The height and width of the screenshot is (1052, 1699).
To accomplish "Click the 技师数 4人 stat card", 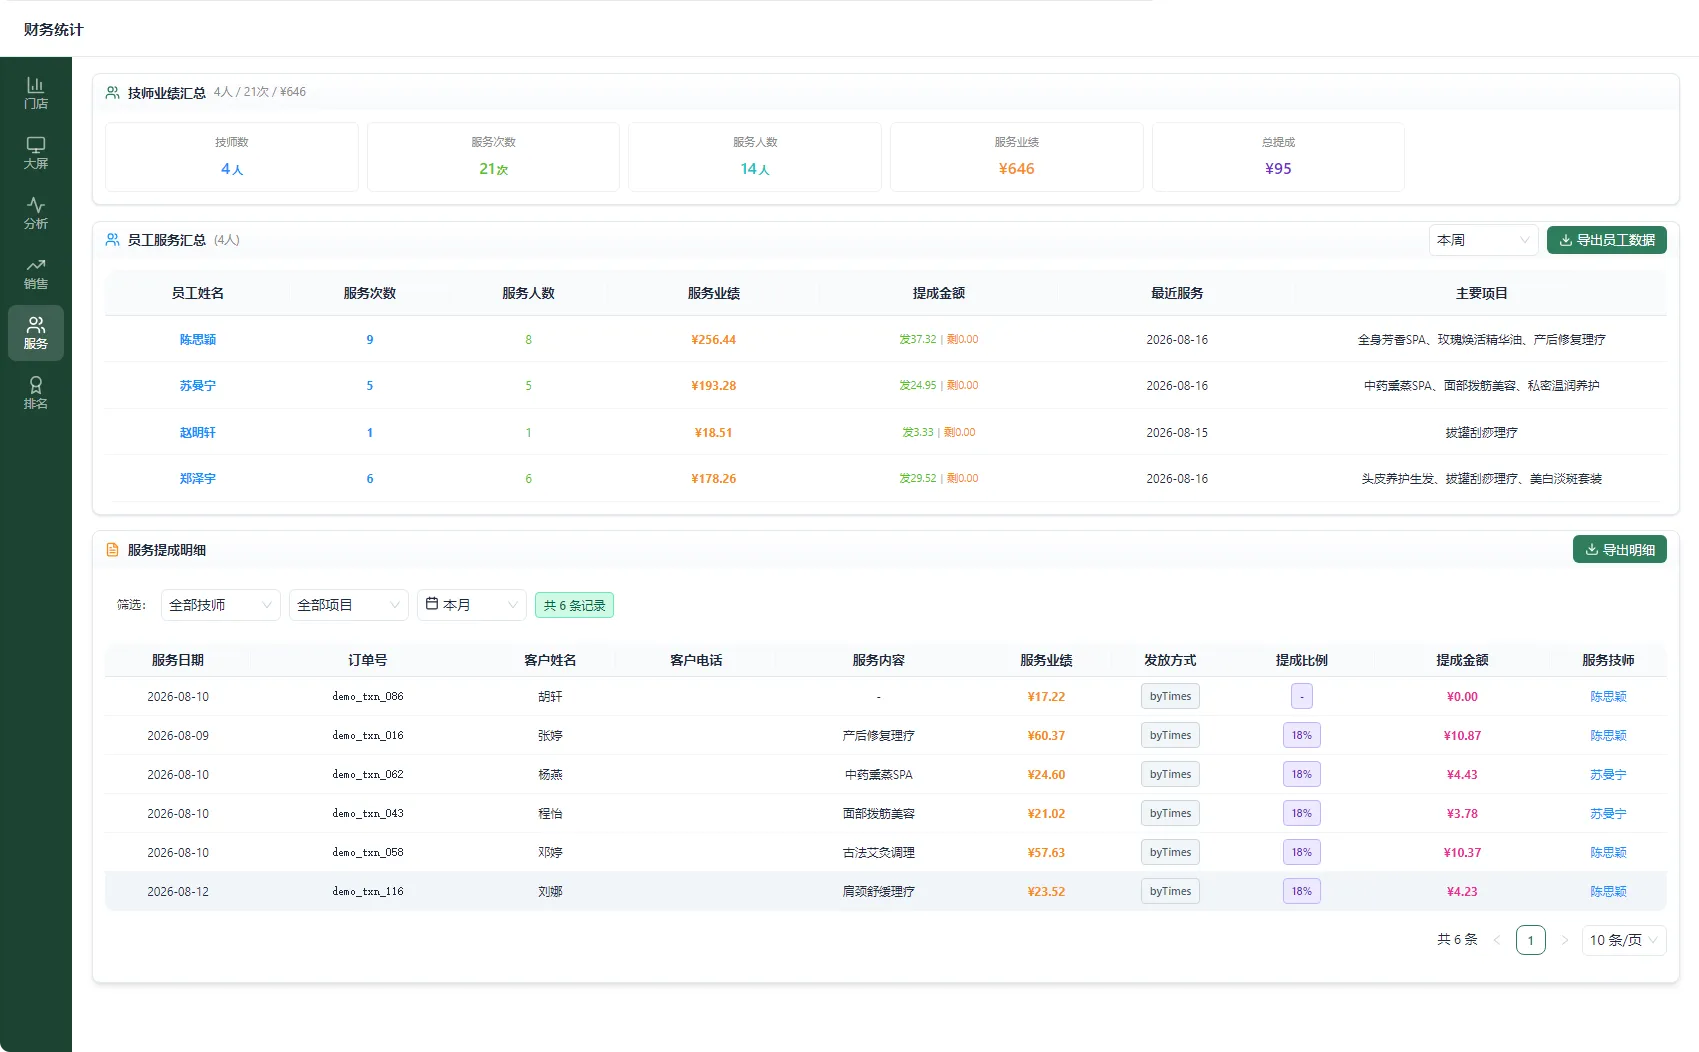I will (232, 157).
